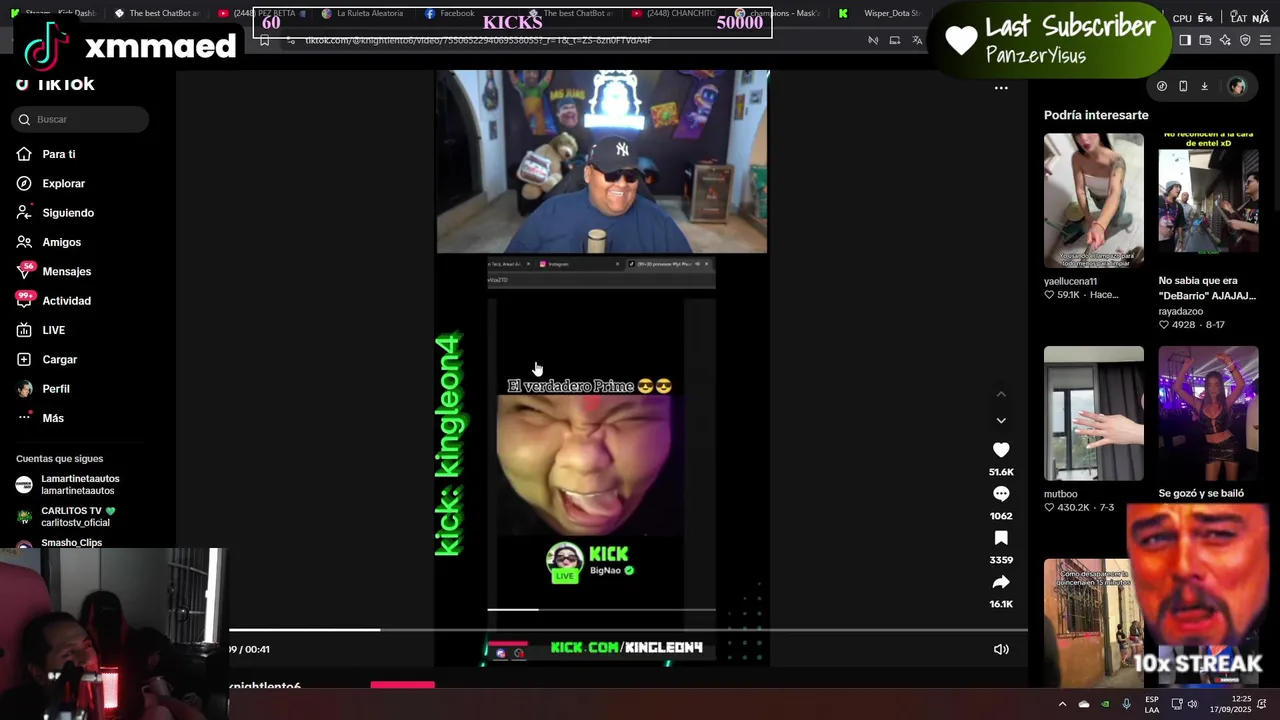Open Perfil from the sidebar
This screenshot has width=1280, height=720.
click(43, 389)
